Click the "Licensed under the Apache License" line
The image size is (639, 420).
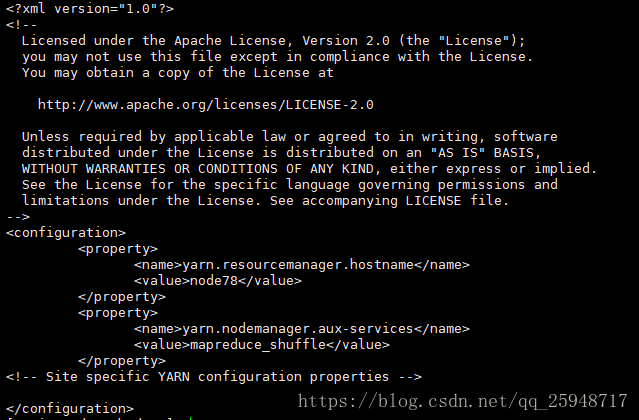coord(273,40)
